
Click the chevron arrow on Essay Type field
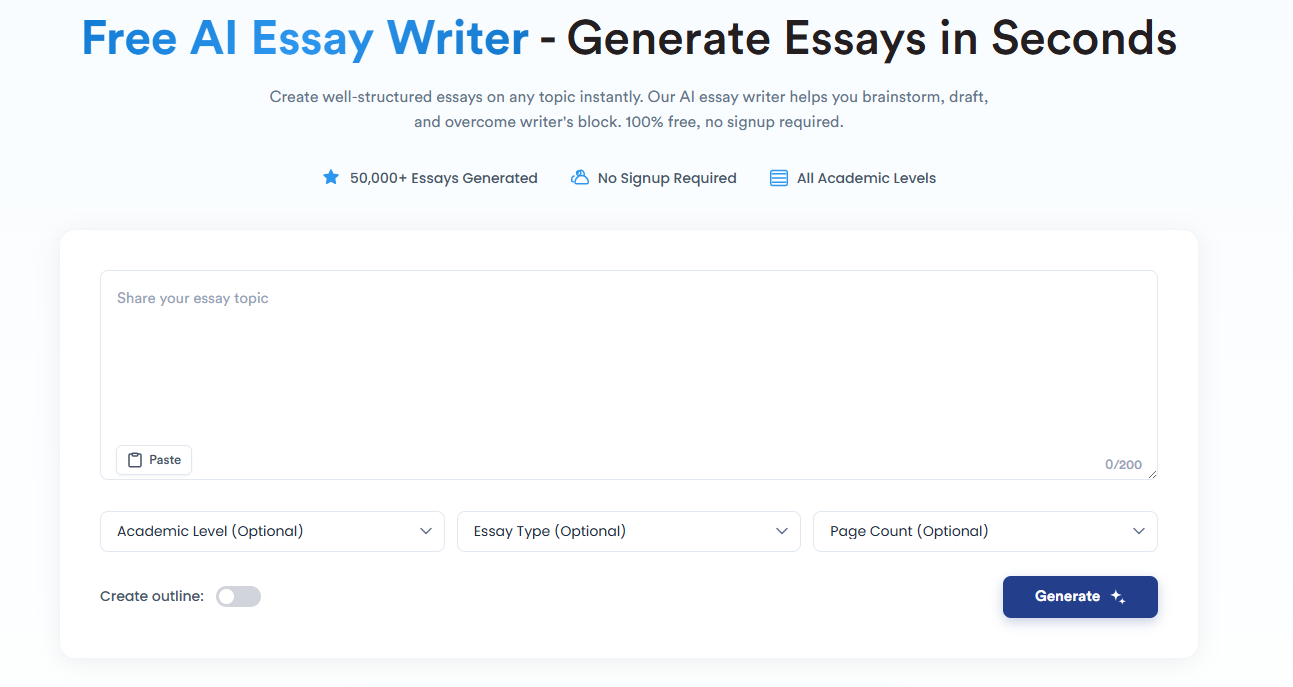pos(782,531)
